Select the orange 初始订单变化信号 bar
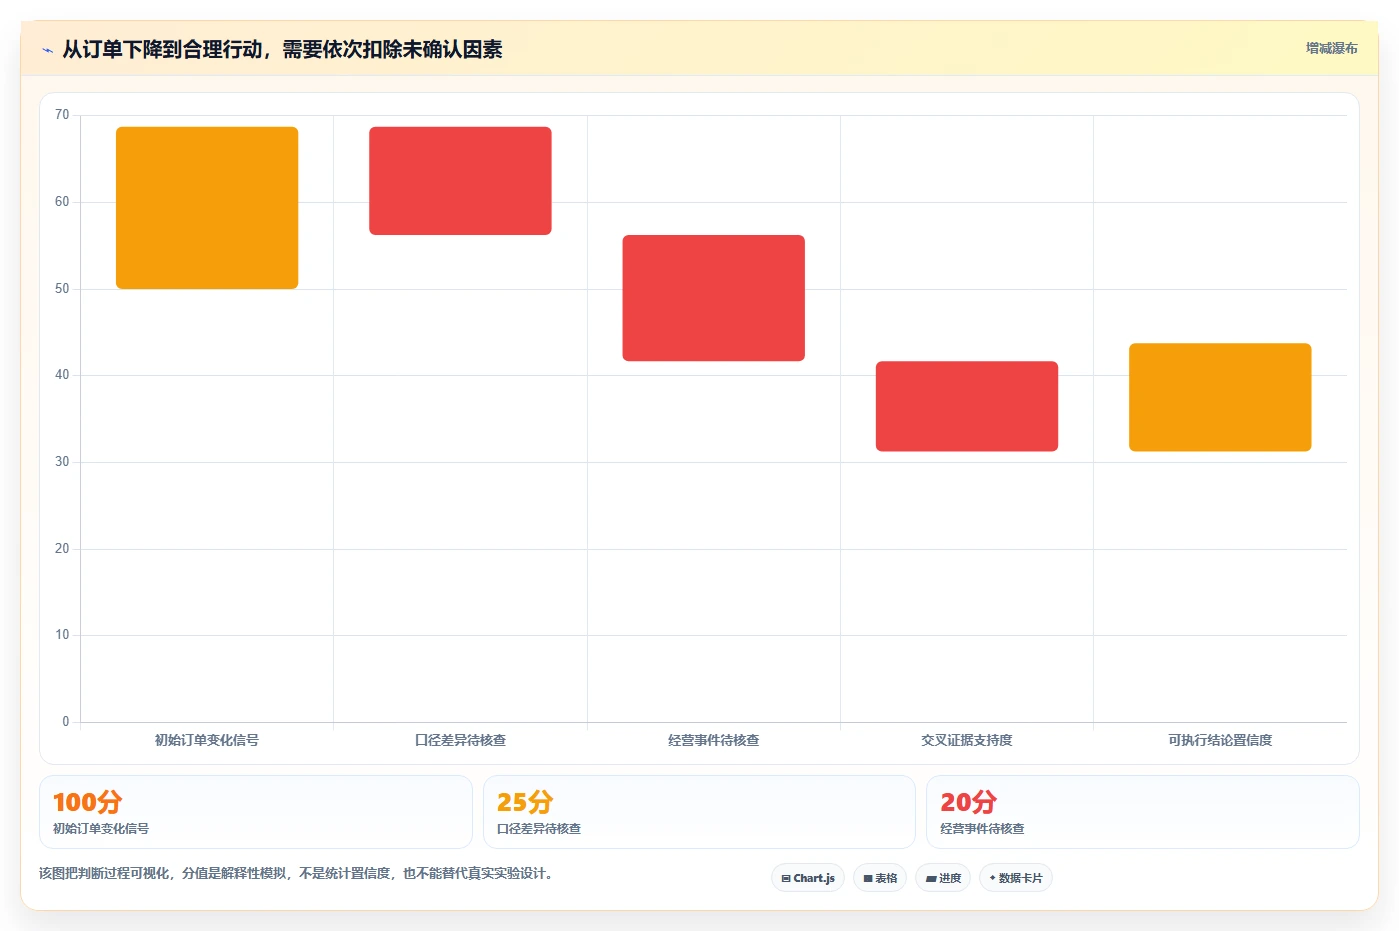1399x931 pixels. point(207,208)
